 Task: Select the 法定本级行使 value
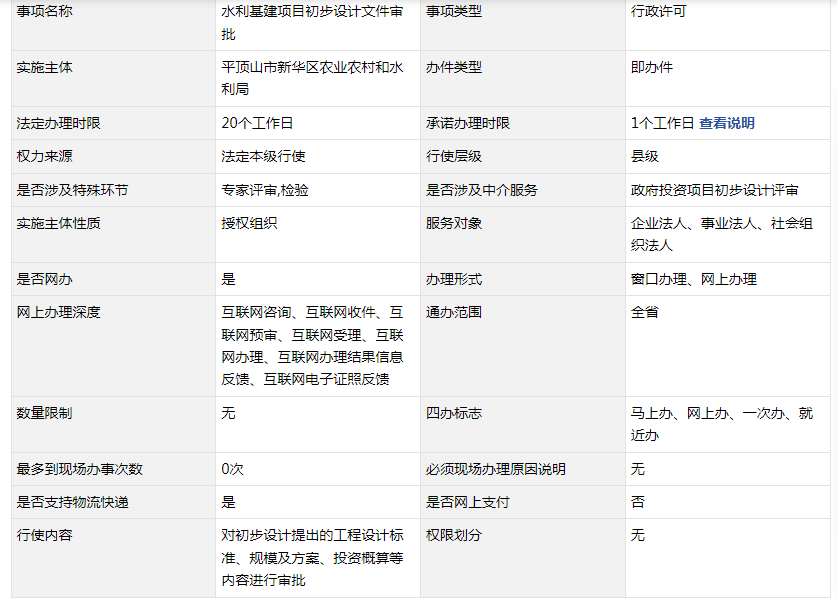(x=263, y=156)
